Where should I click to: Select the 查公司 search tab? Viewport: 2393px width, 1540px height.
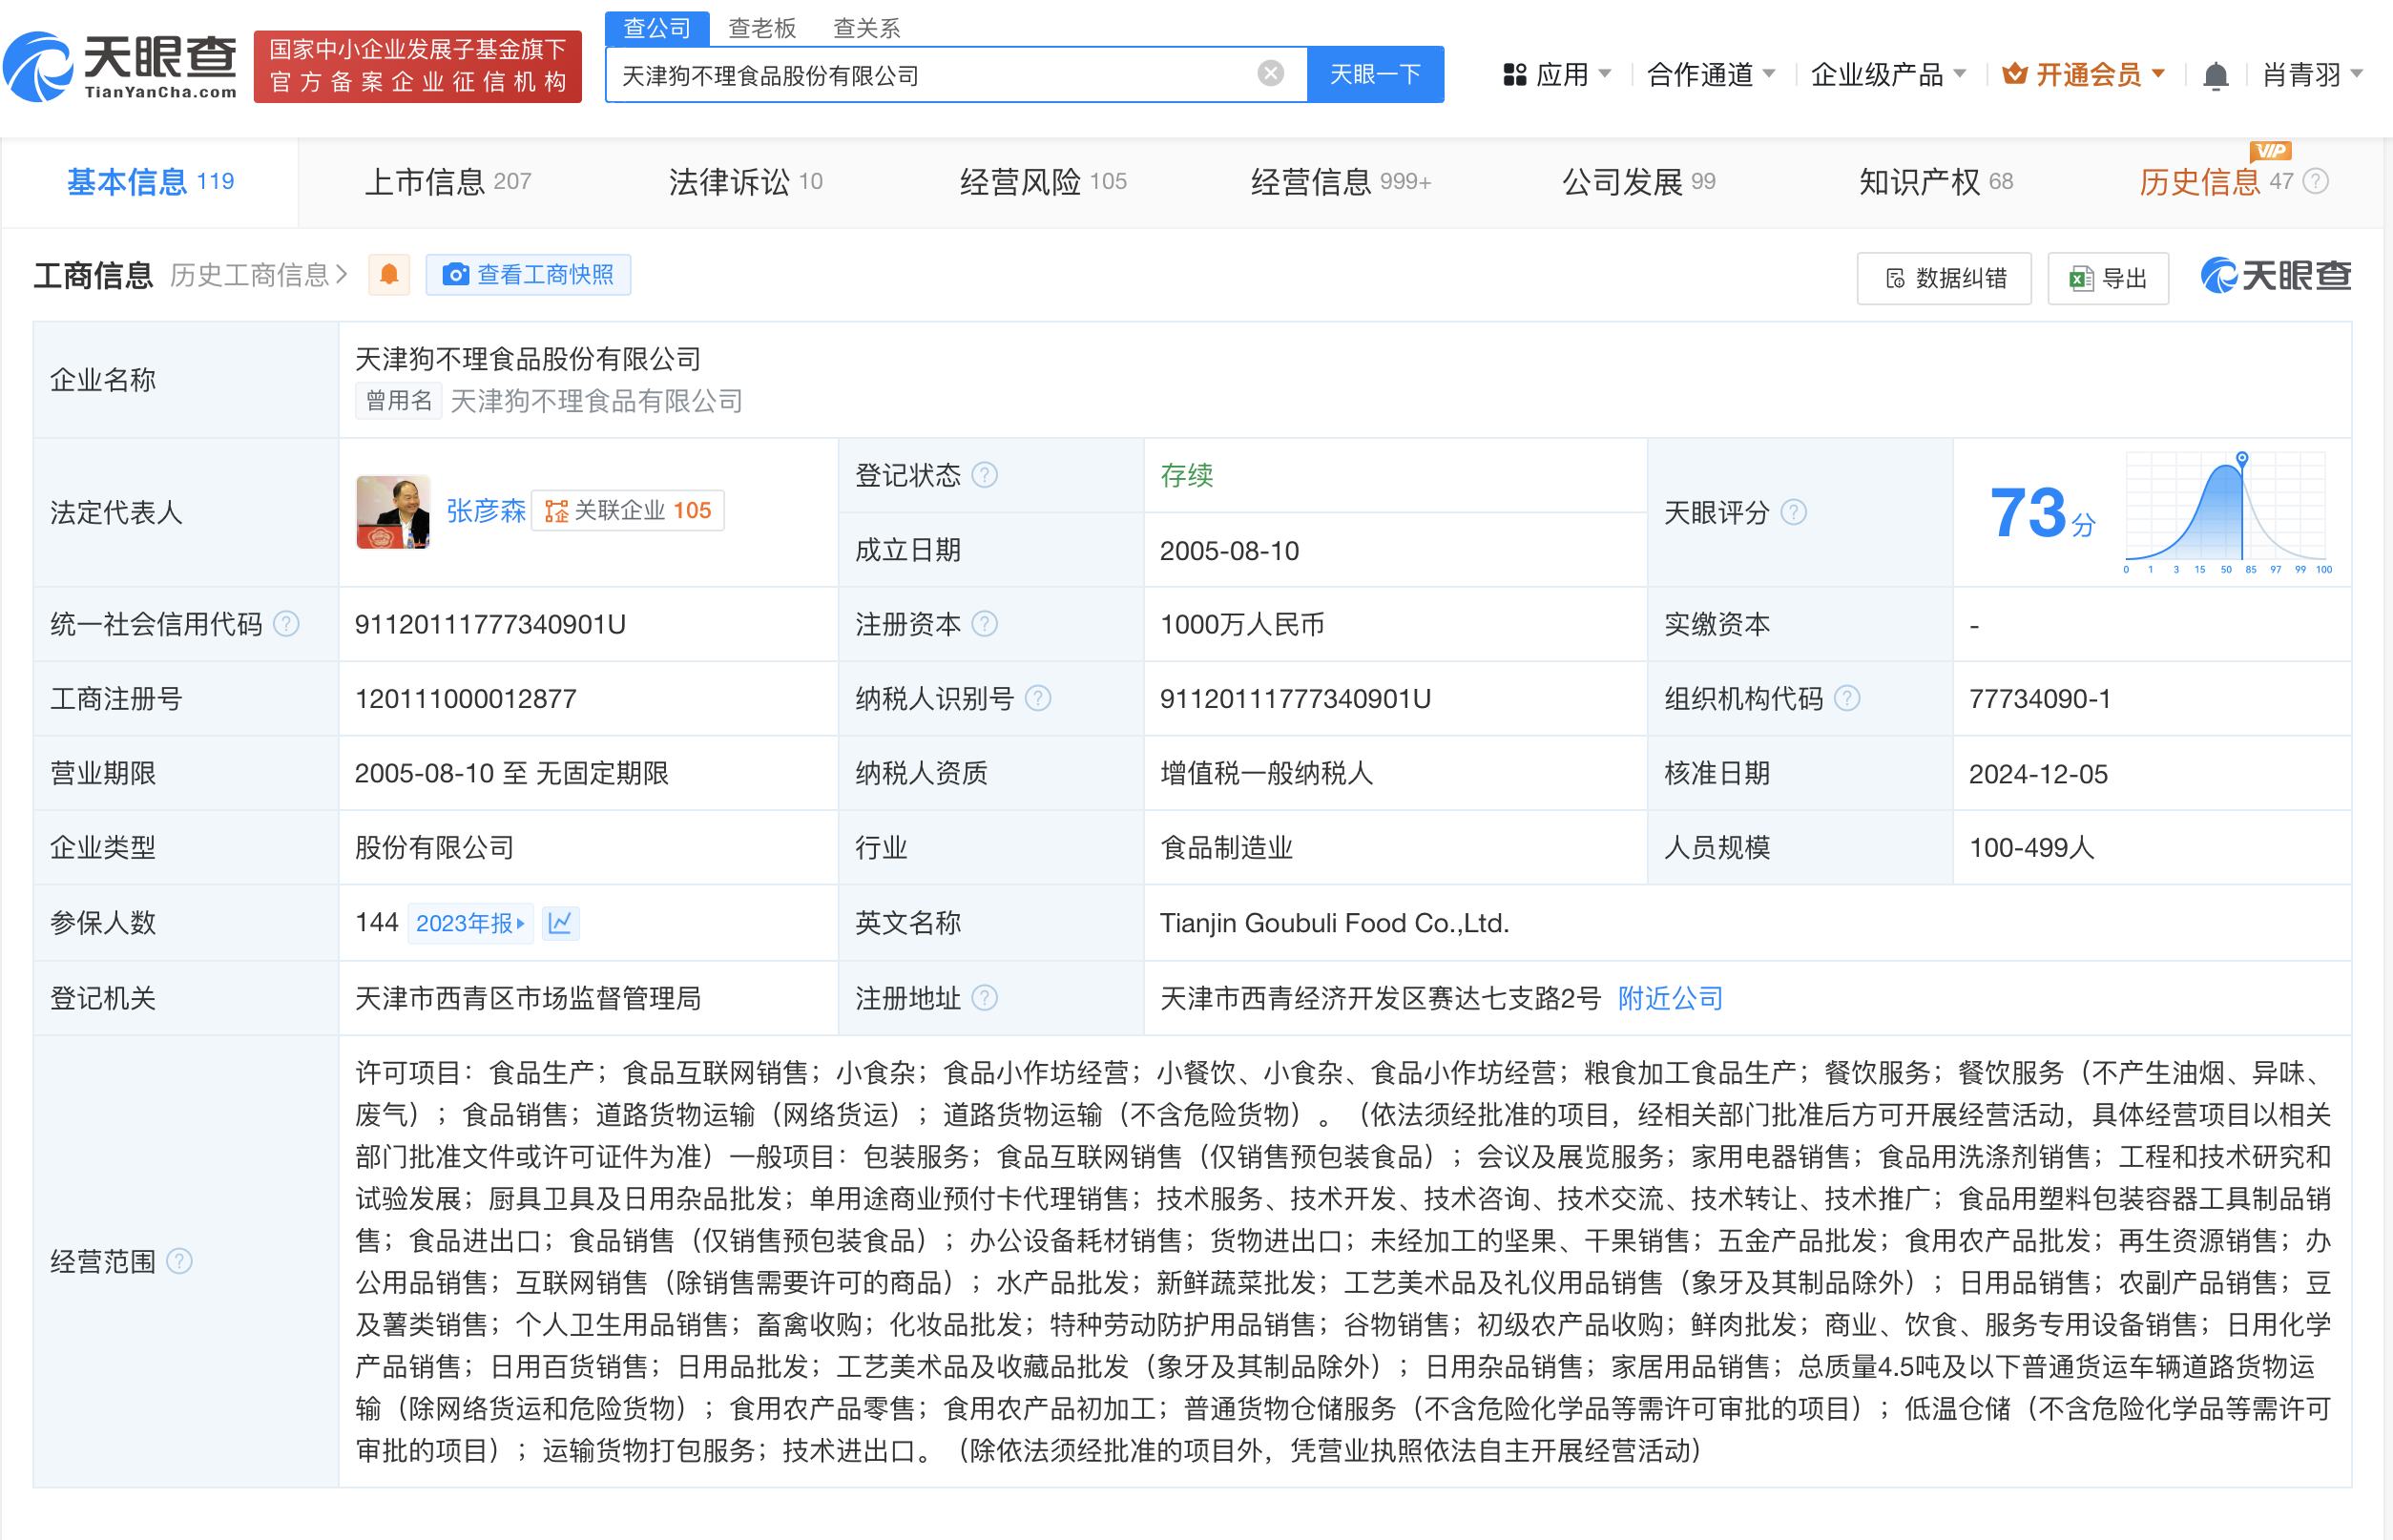657,28
